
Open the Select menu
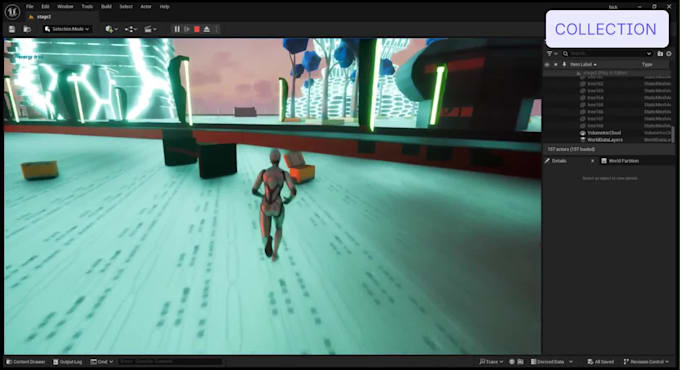pyautogui.click(x=126, y=7)
